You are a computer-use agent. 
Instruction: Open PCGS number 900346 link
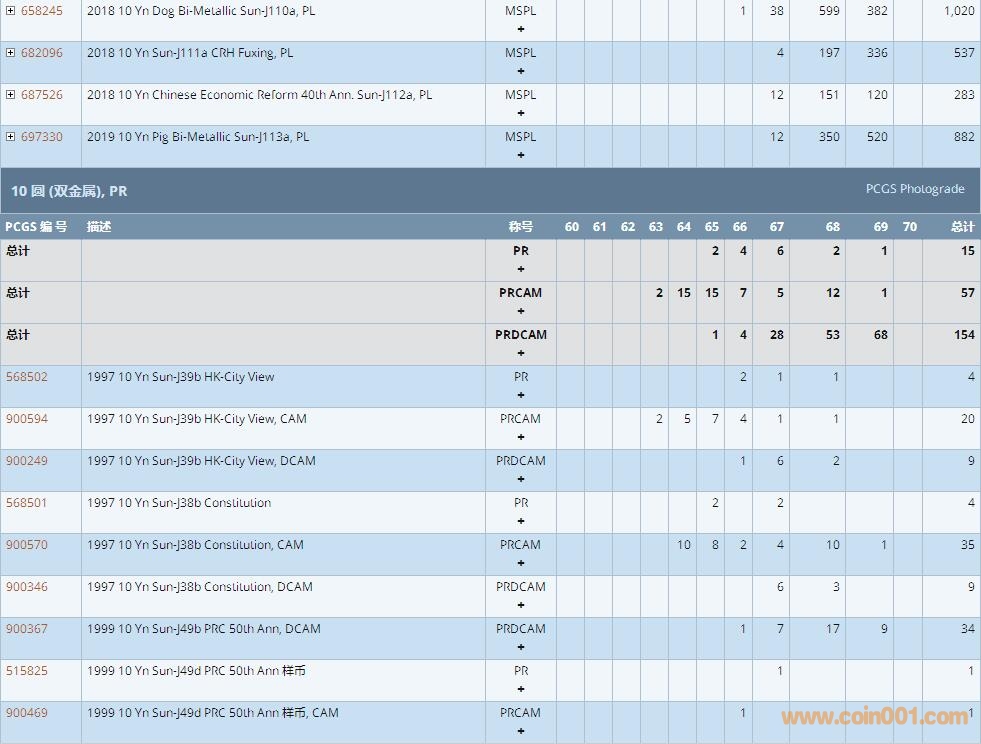click(27, 587)
